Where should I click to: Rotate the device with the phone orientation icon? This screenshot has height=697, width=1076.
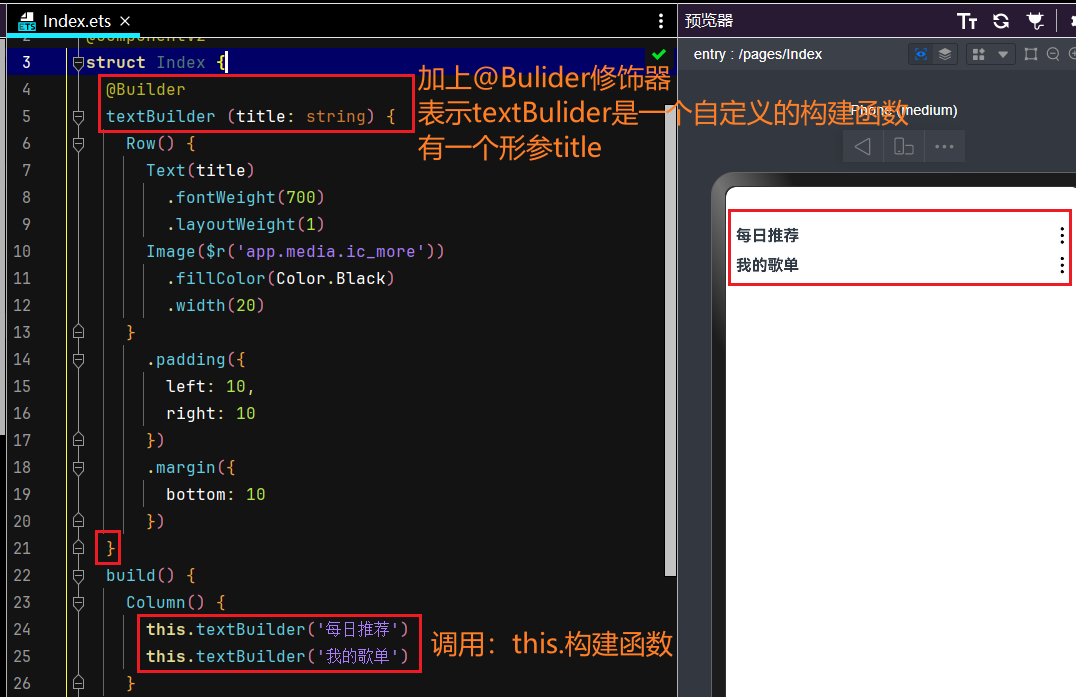coord(903,146)
